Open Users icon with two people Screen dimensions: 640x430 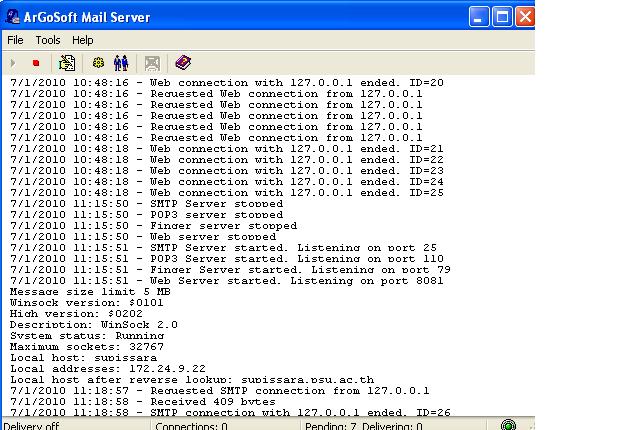pyautogui.click(x=121, y=63)
